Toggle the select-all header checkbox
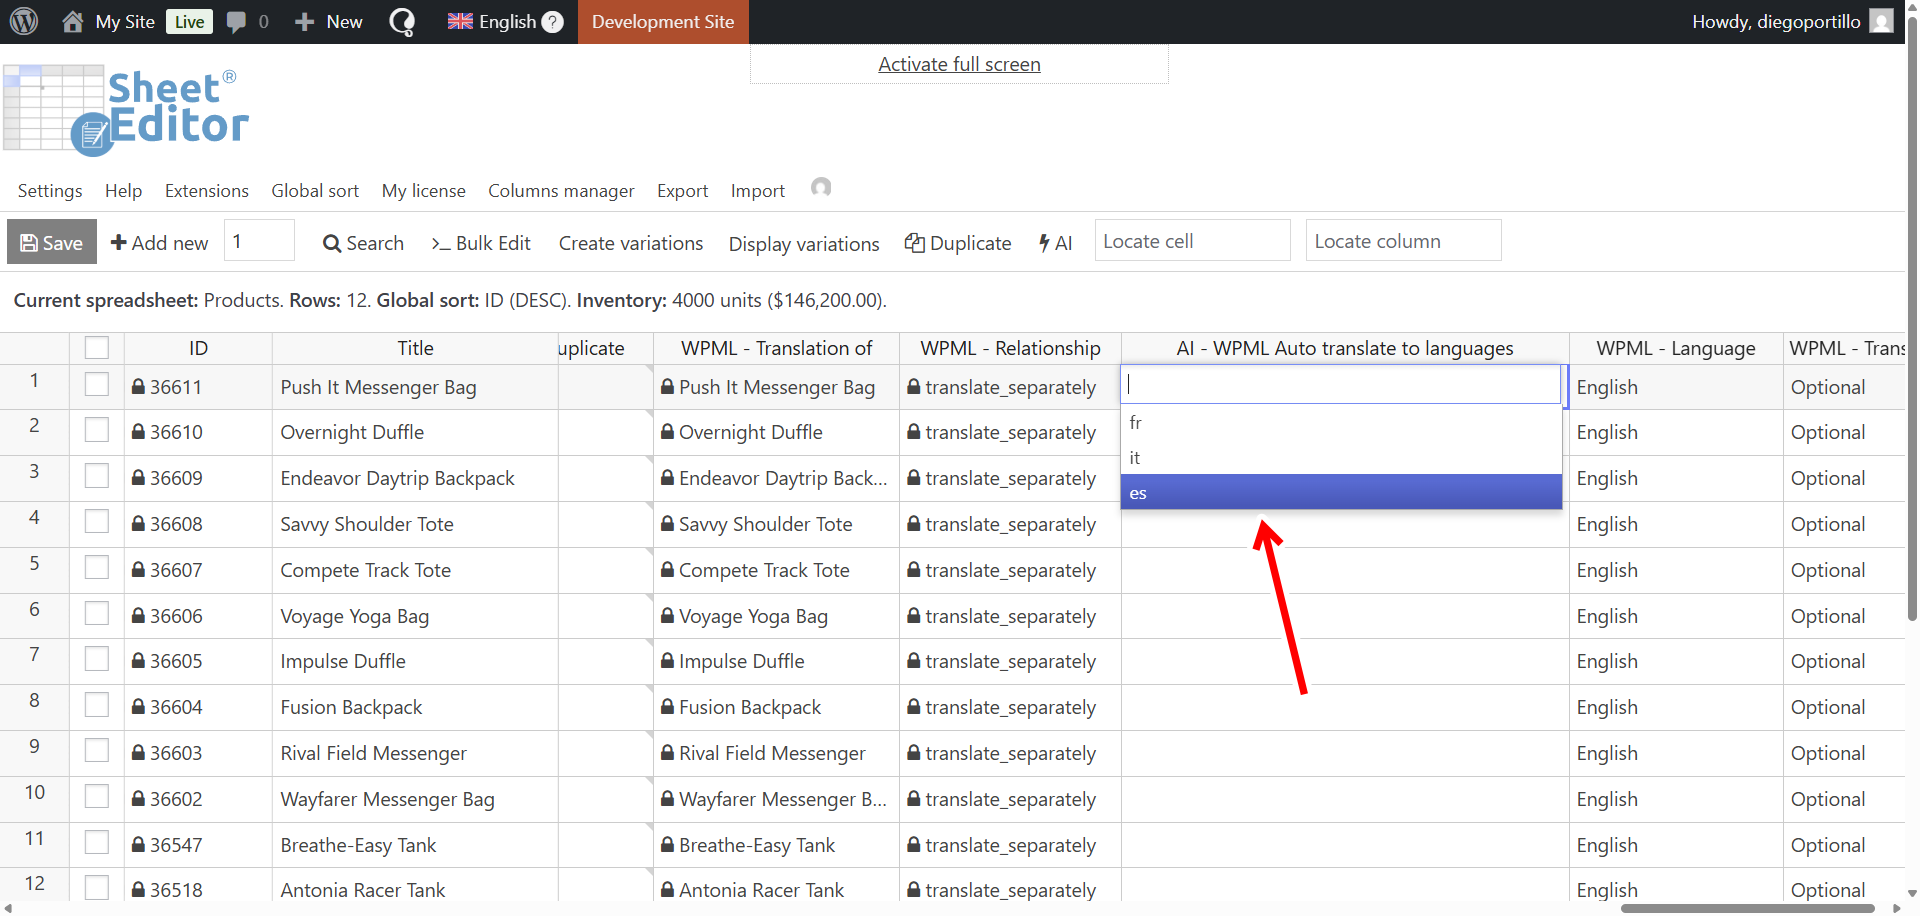The height and width of the screenshot is (916, 1920). tap(97, 348)
